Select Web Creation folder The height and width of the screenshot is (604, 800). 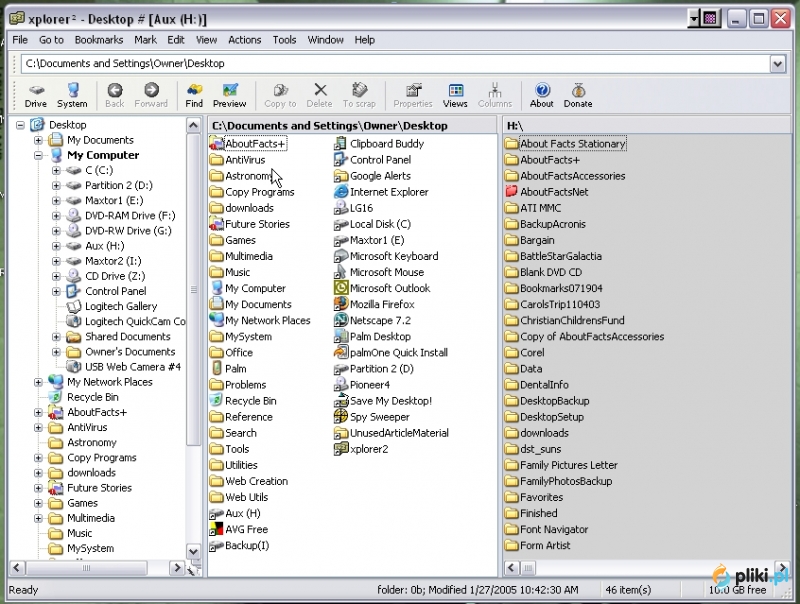click(249, 481)
